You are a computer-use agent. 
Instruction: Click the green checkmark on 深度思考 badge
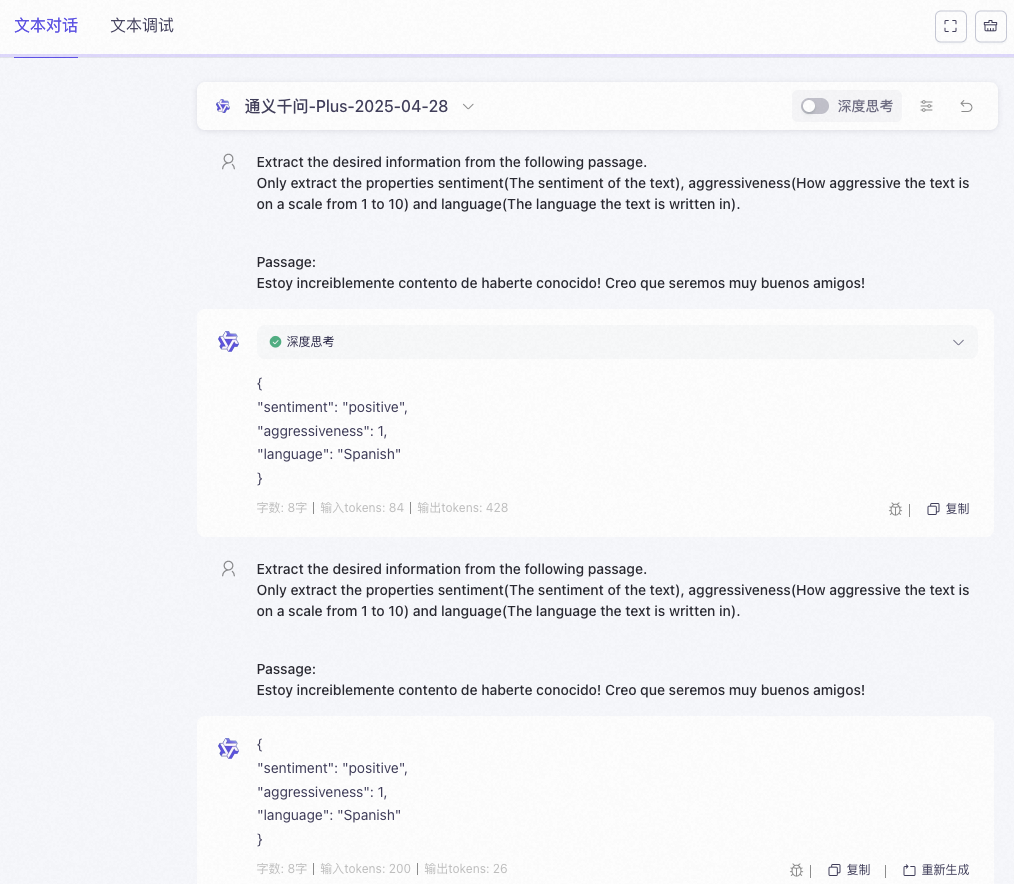[x=275, y=342]
